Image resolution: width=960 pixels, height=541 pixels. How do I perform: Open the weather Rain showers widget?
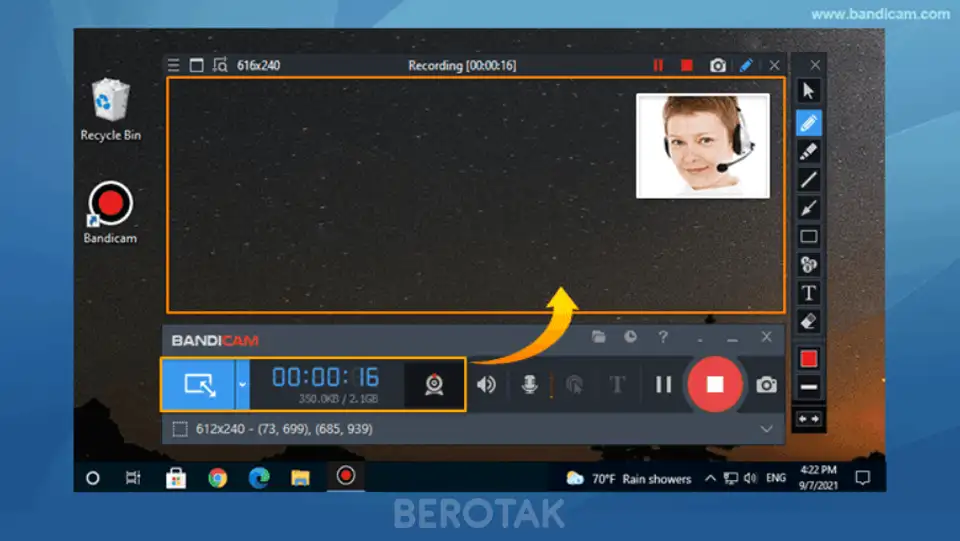click(629, 479)
